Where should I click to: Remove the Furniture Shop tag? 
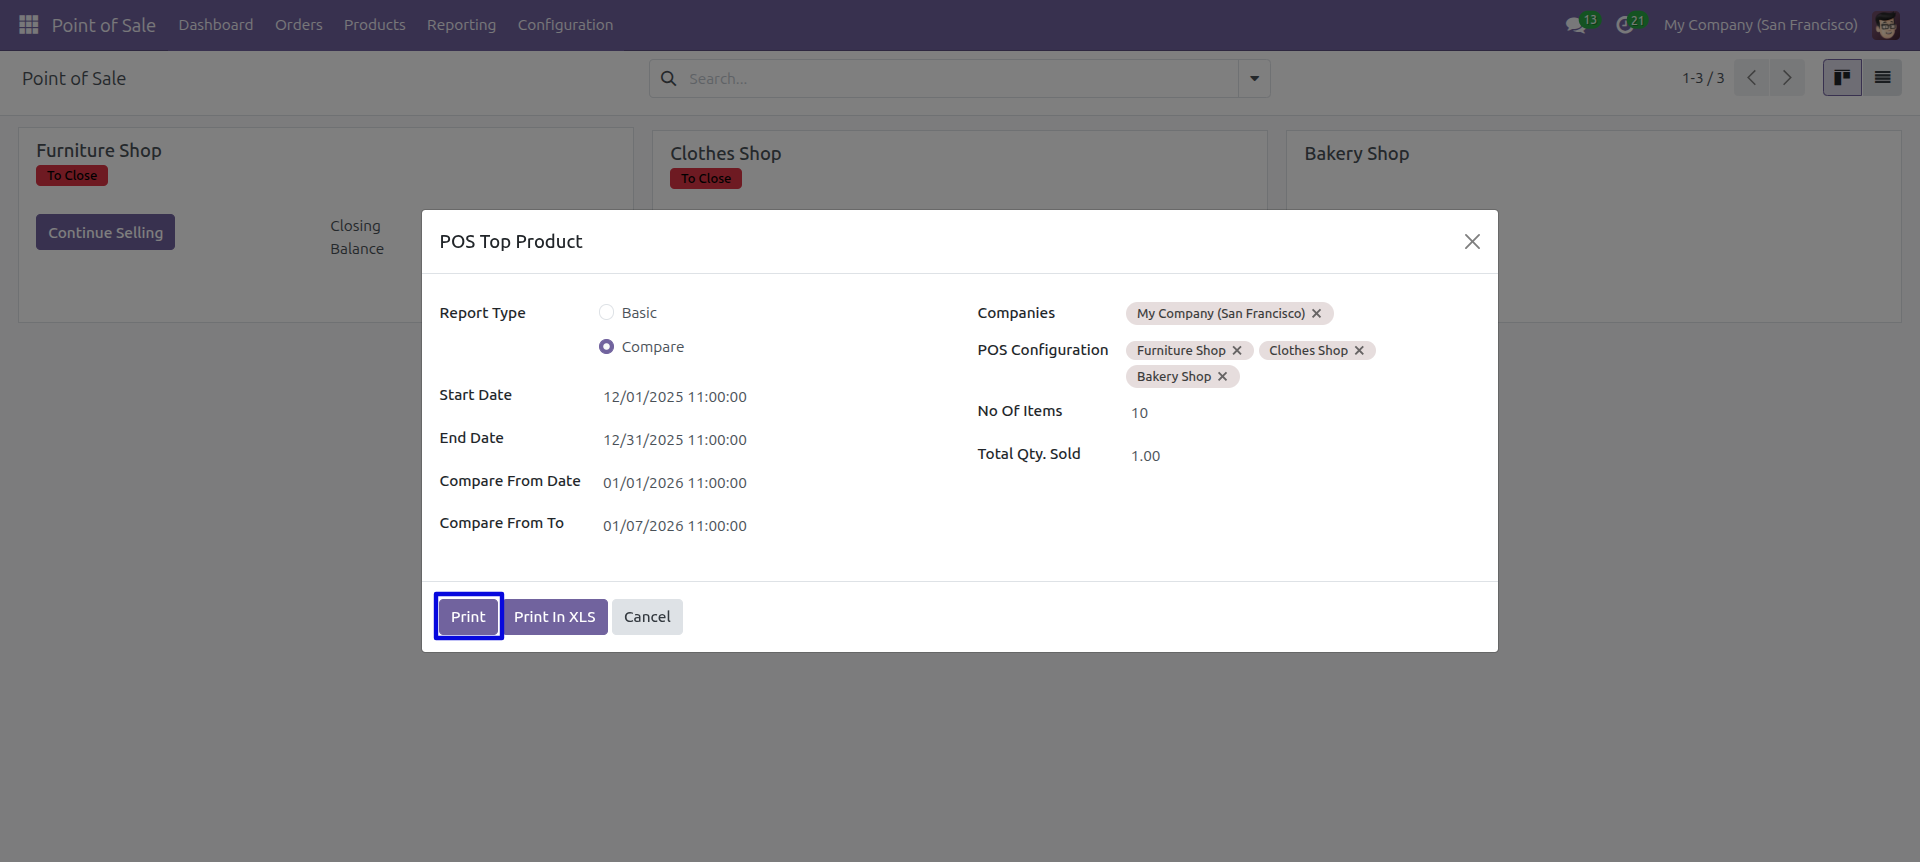coord(1237,351)
